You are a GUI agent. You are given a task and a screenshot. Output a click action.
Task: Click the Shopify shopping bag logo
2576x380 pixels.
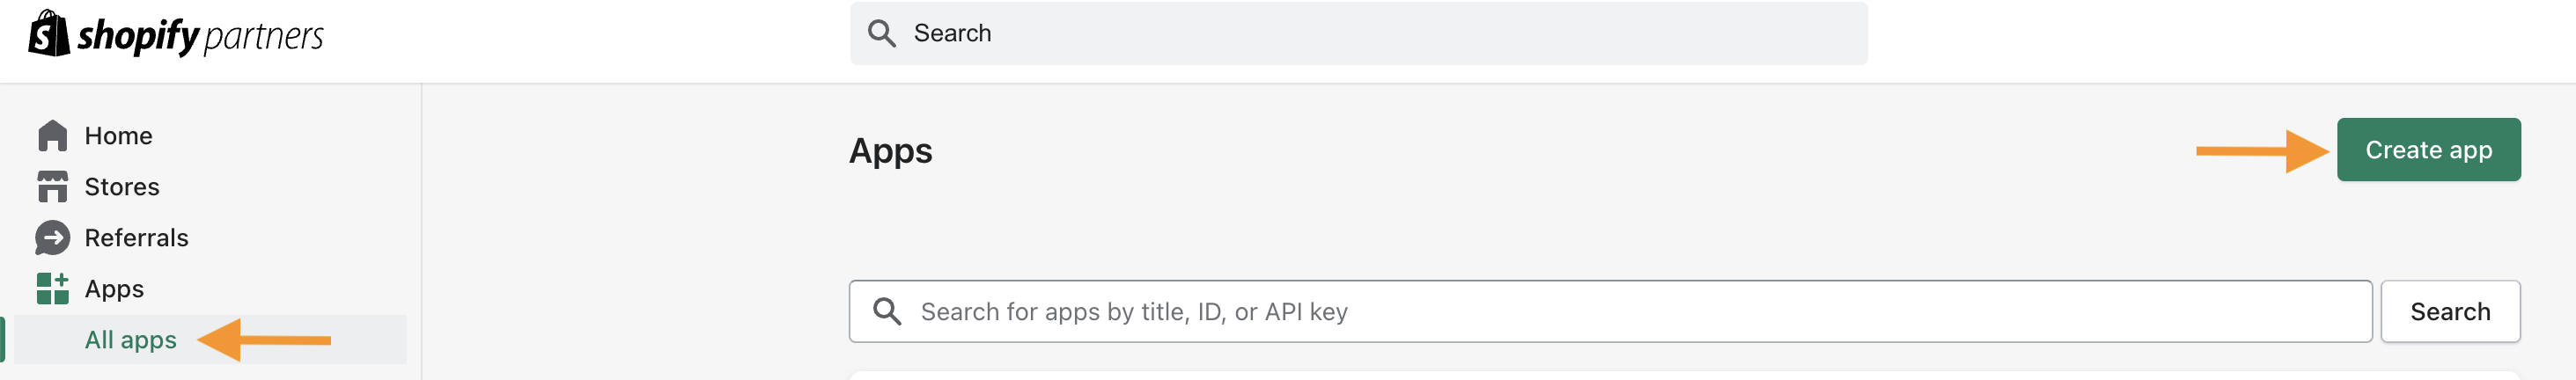tap(49, 33)
